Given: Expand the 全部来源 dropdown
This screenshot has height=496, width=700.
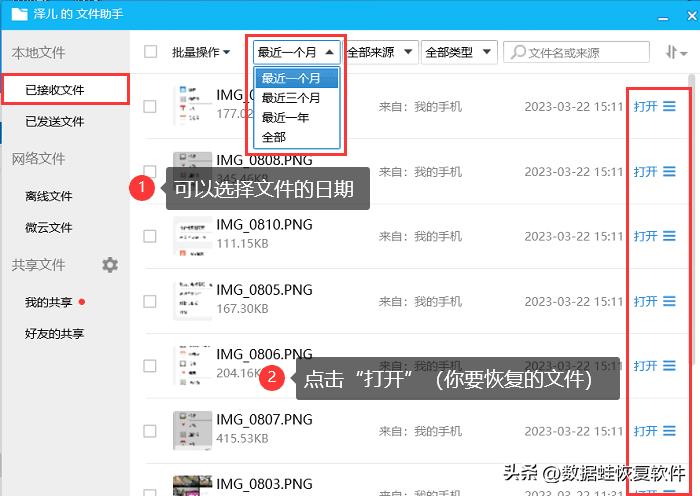Looking at the screenshot, I should (380, 52).
